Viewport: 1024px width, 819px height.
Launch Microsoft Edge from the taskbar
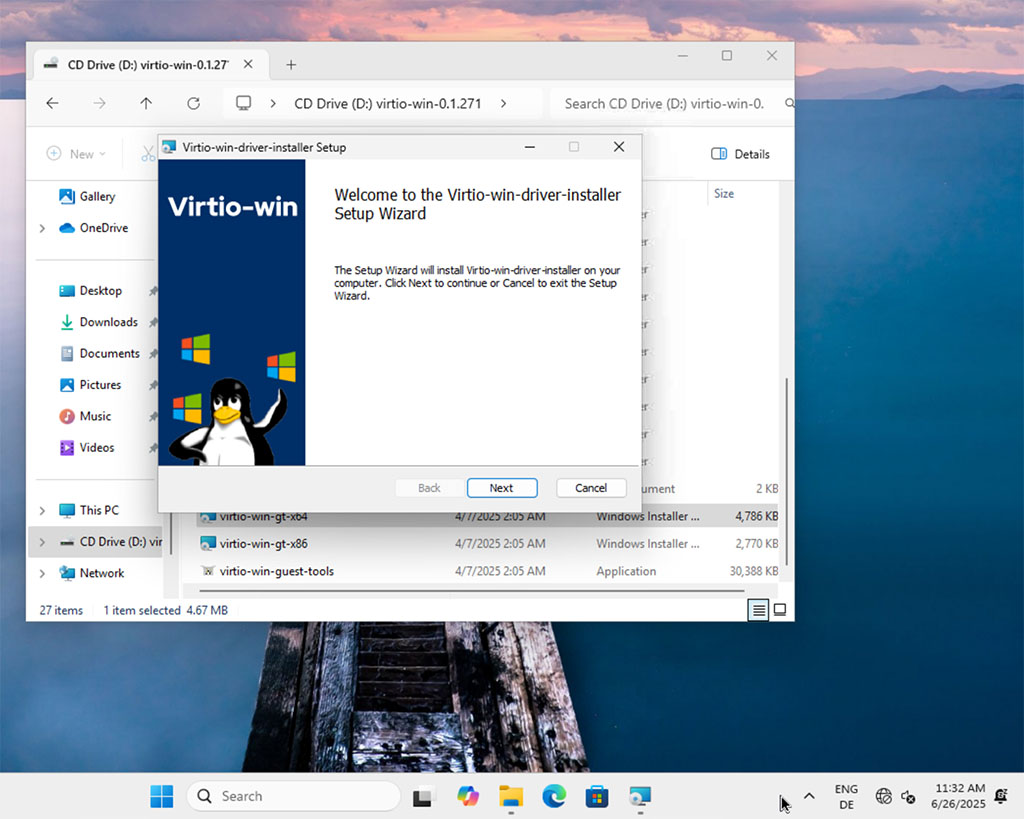click(x=554, y=796)
